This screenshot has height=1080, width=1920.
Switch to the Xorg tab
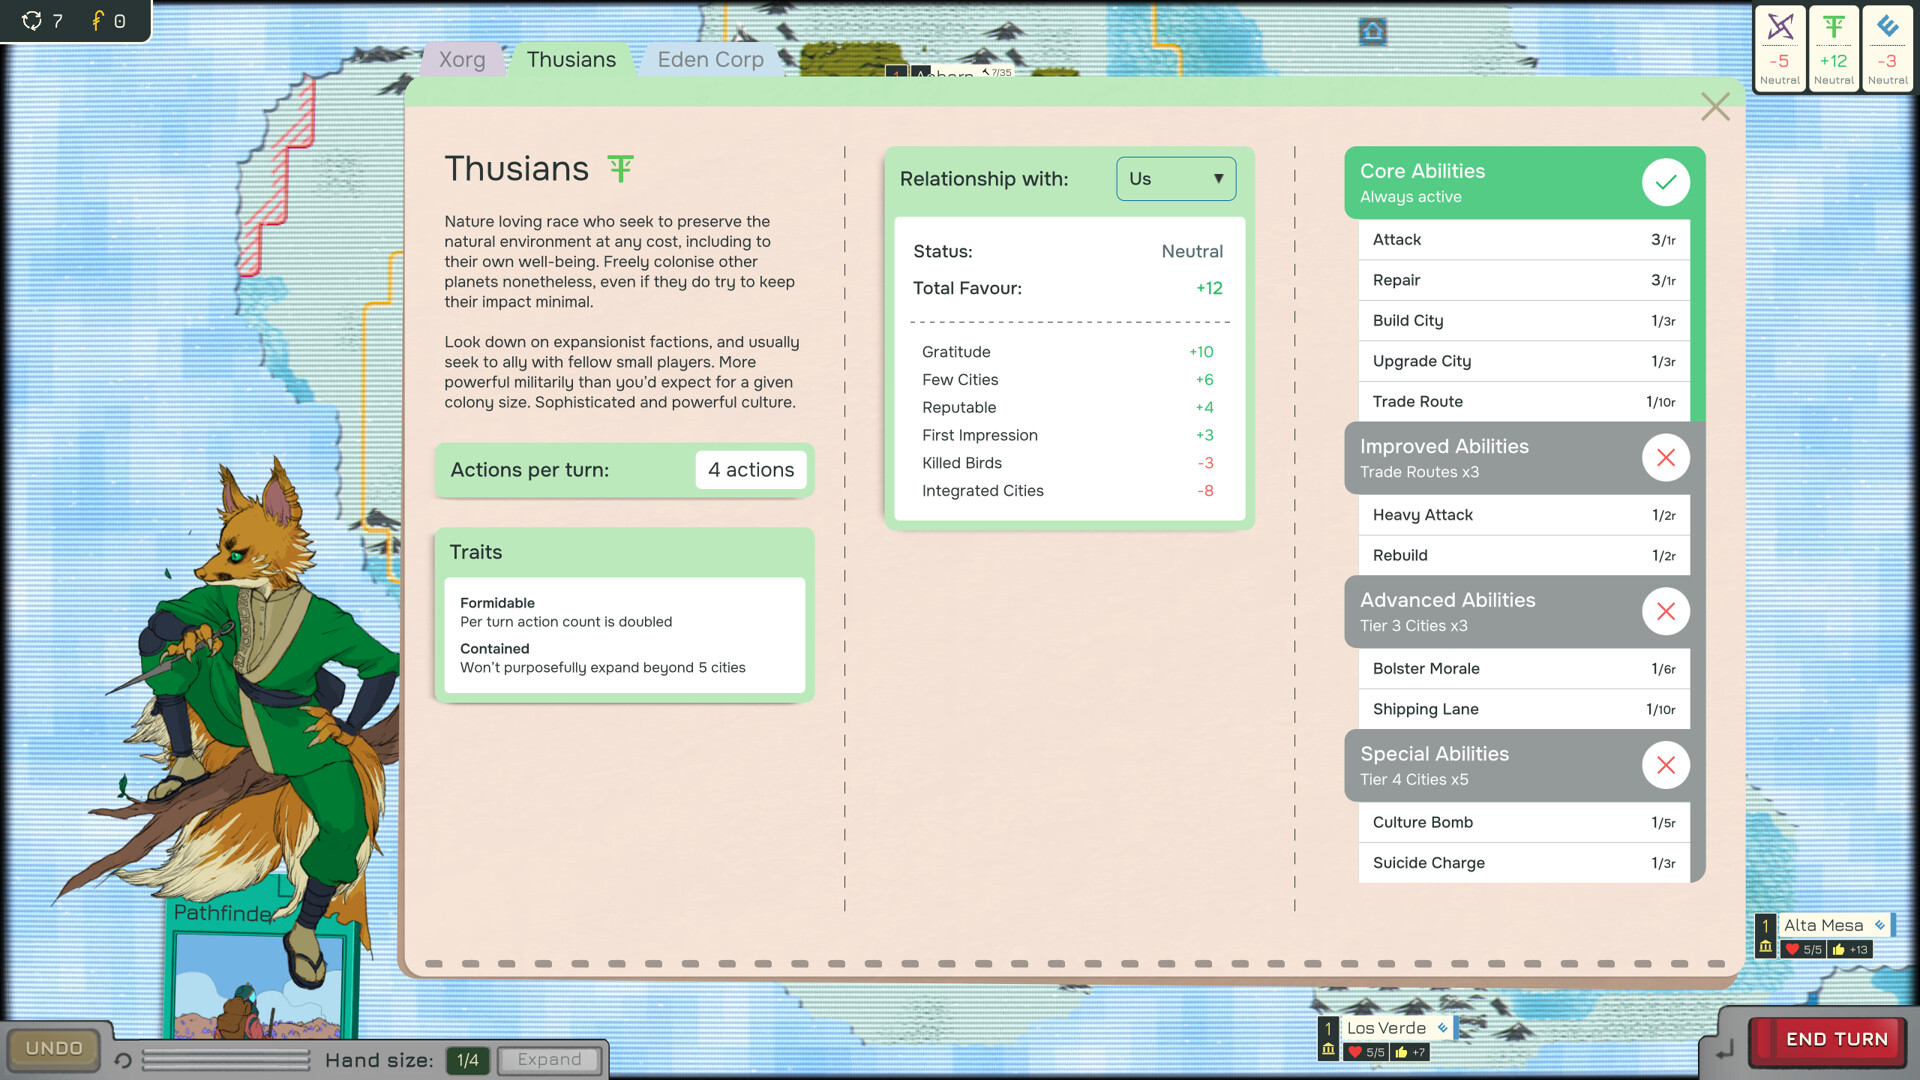[x=462, y=60]
